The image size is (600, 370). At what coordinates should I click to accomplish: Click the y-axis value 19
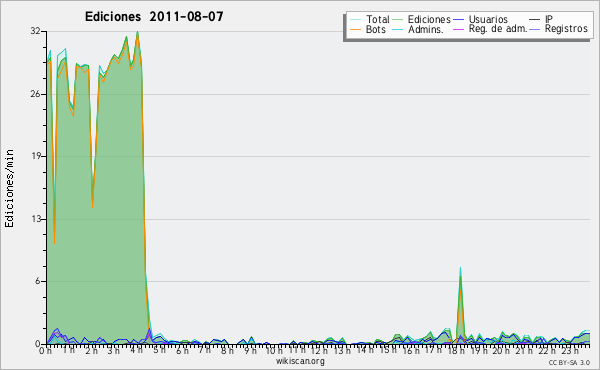click(36, 156)
